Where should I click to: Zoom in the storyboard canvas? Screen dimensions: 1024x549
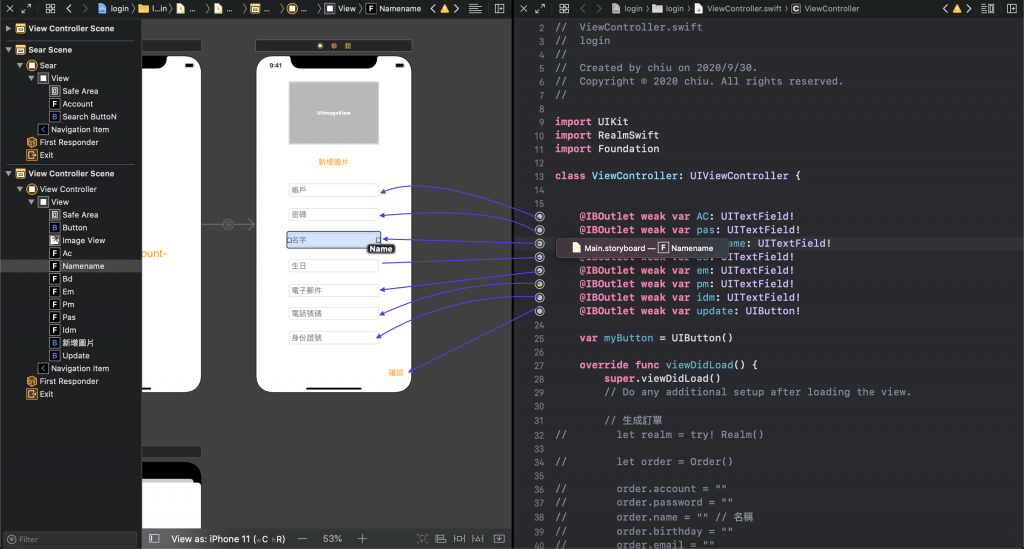[x=362, y=539]
